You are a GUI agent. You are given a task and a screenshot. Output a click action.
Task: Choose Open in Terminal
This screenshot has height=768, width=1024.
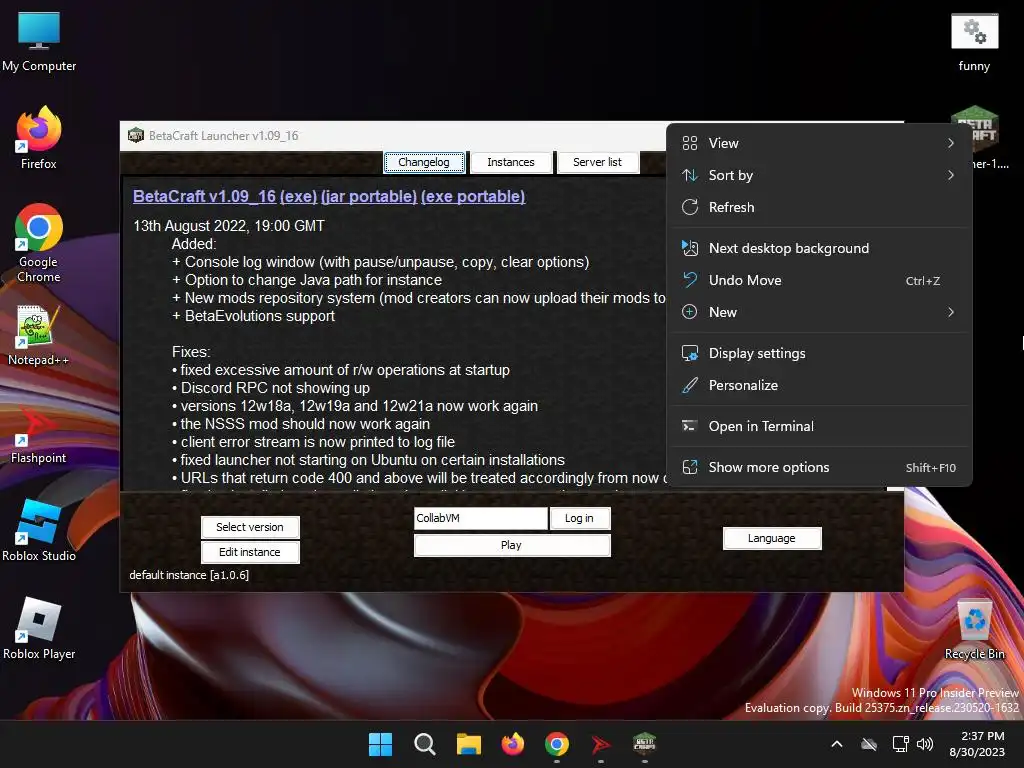[819, 426]
